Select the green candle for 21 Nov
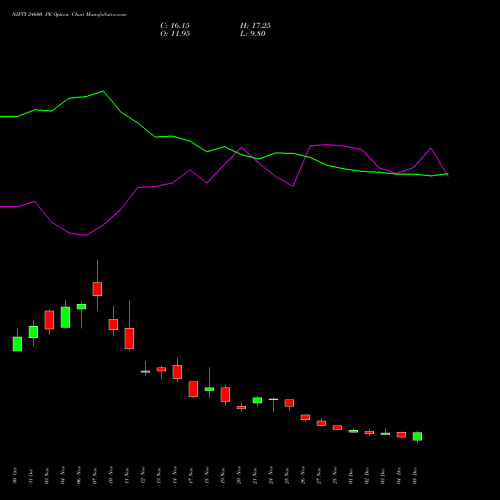The image size is (500, 500). 257,400
